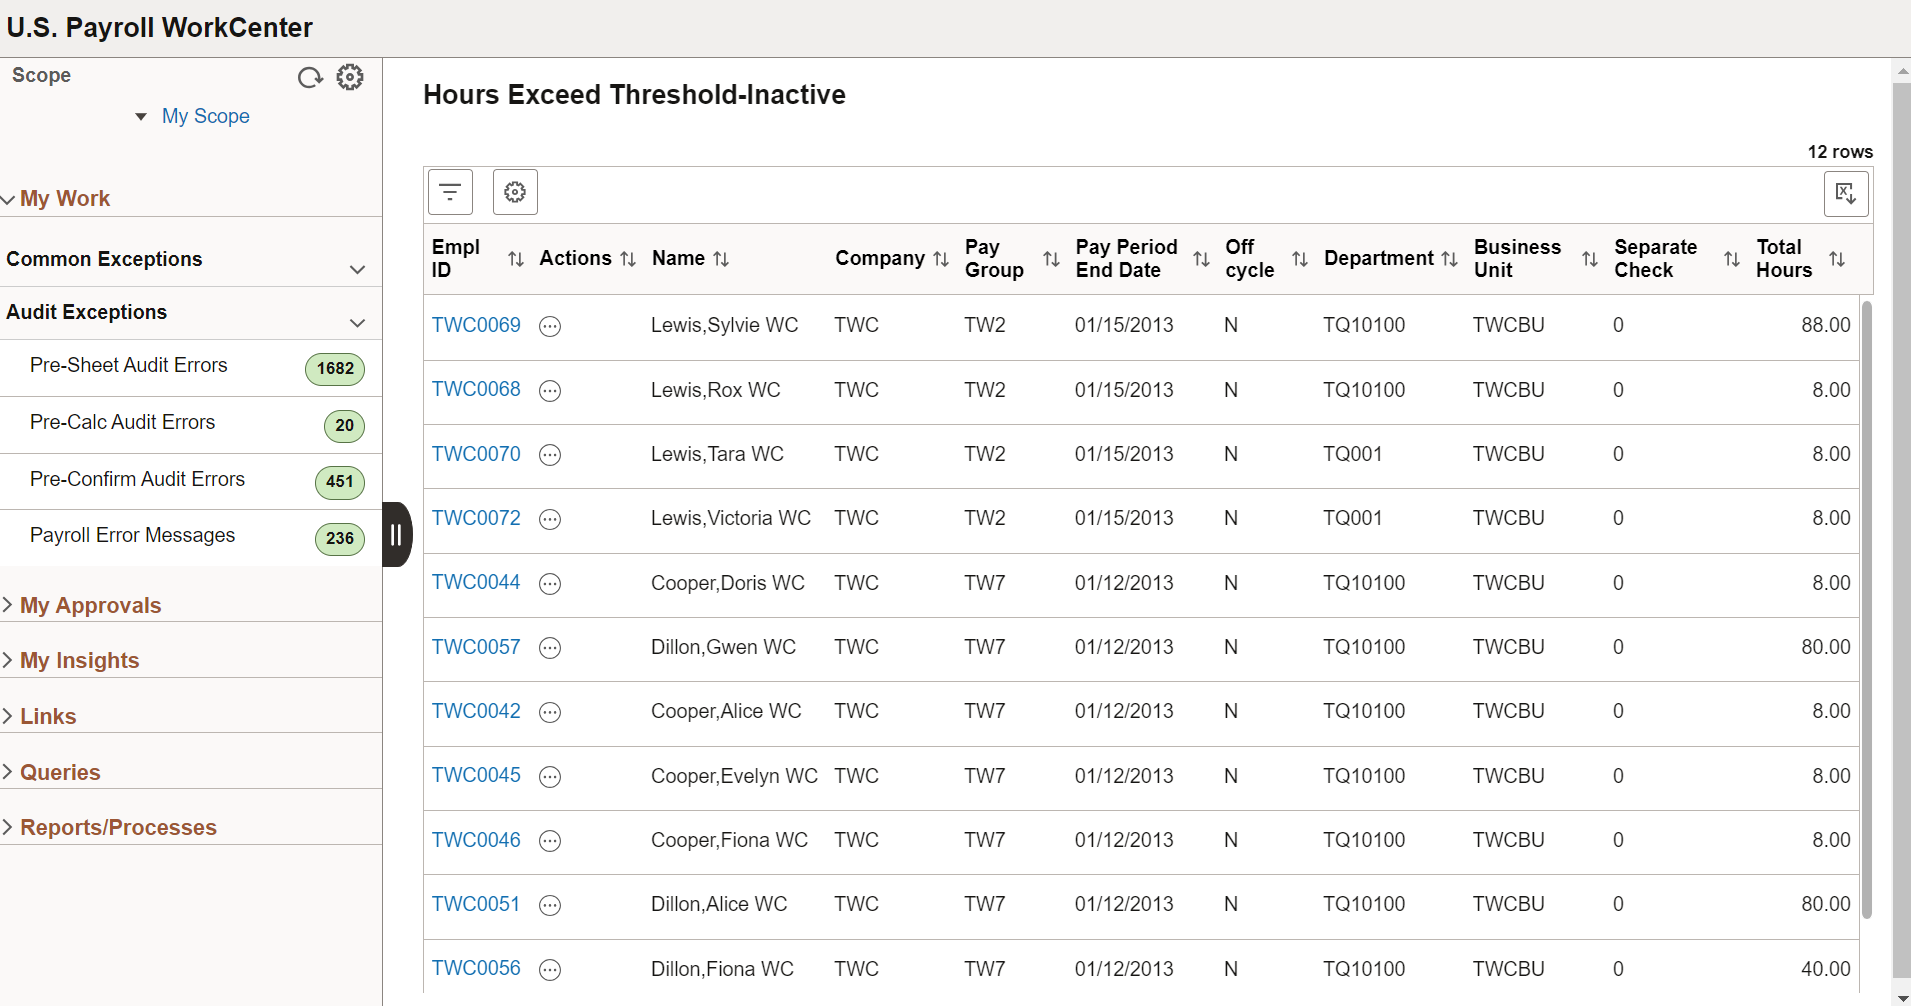Open grid personalize gear icon
The height and width of the screenshot is (1006, 1911).
[515, 192]
